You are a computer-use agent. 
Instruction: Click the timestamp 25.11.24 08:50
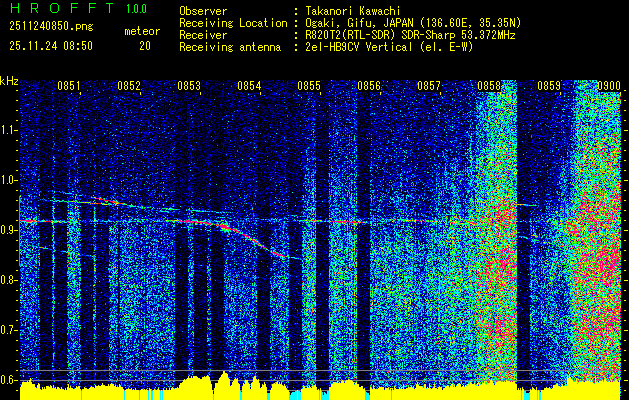click(51, 46)
